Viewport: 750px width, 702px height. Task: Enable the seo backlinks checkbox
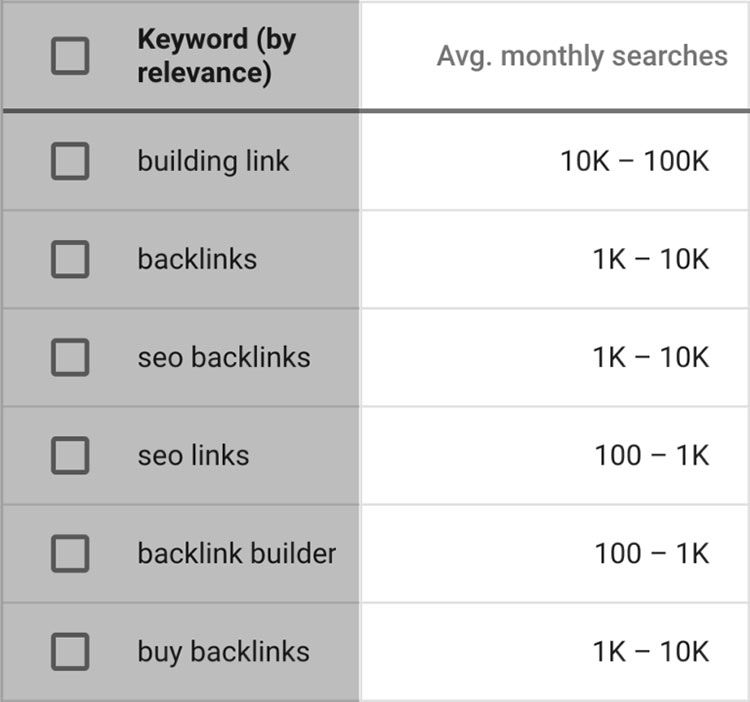click(70, 357)
